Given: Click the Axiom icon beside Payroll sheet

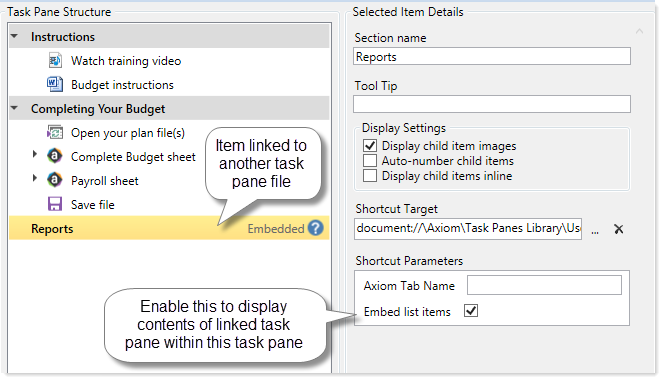Looking at the screenshot, I should (x=55, y=180).
